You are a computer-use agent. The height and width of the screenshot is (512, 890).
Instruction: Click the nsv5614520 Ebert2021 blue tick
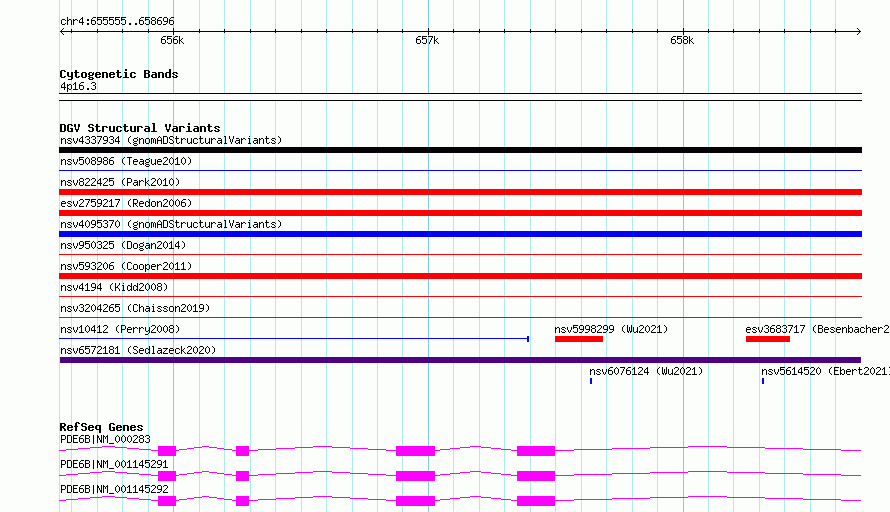coord(763,381)
